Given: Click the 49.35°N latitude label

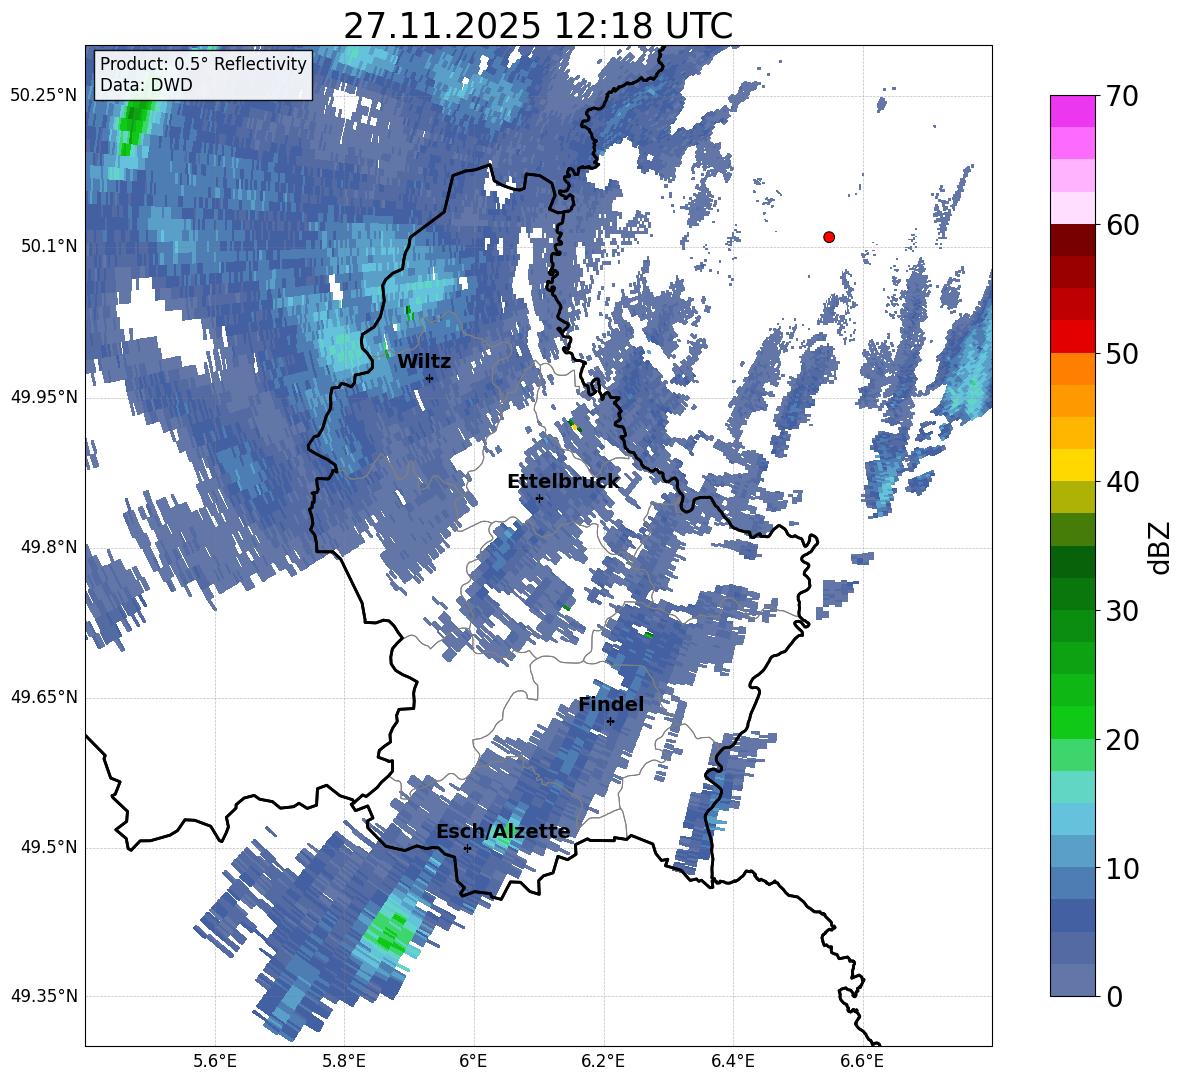Looking at the screenshot, I should point(45,996).
